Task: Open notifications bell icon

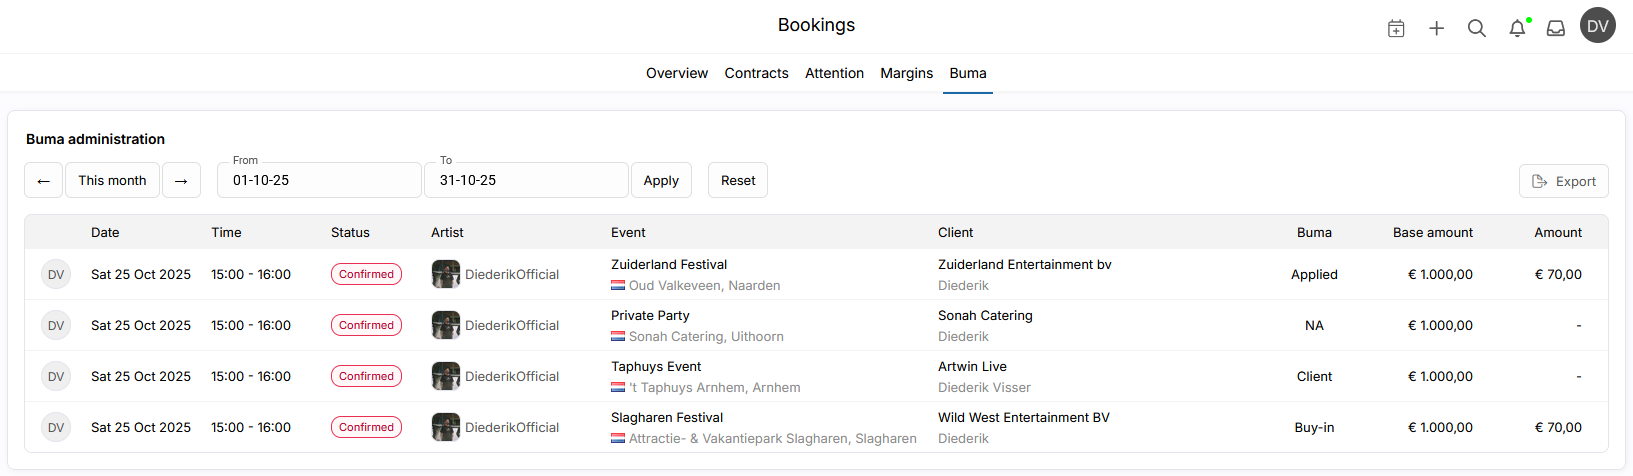Action: click(x=1517, y=28)
